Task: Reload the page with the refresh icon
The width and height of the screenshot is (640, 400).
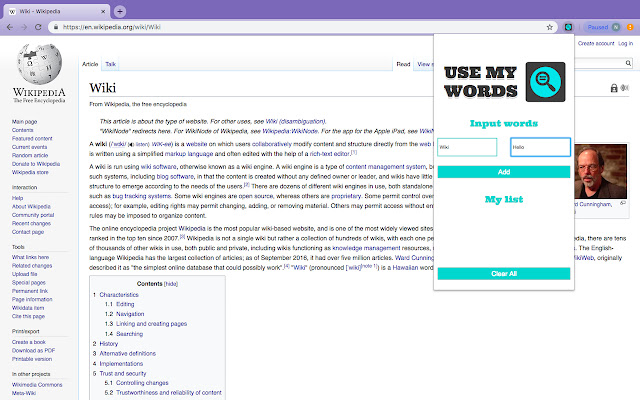Action: tap(38, 27)
